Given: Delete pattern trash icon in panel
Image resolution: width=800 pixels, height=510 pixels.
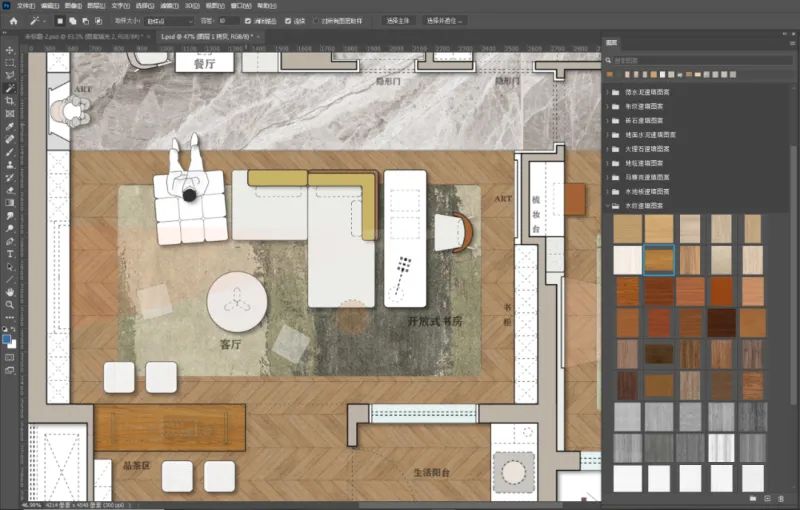Looking at the screenshot, I should 782,498.
